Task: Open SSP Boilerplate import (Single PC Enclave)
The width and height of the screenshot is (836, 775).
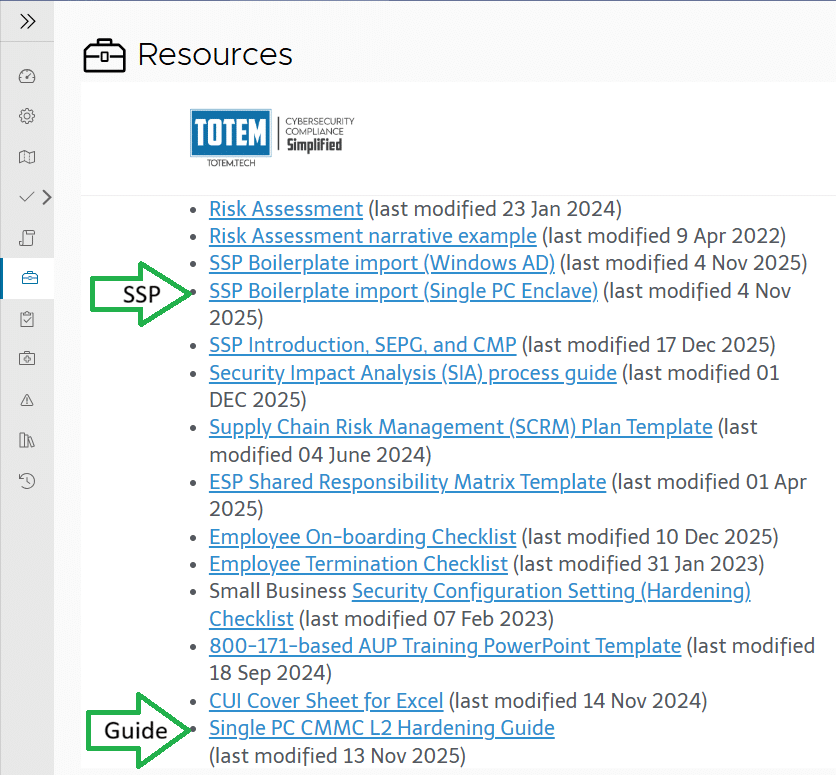Action: (x=403, y=291)
